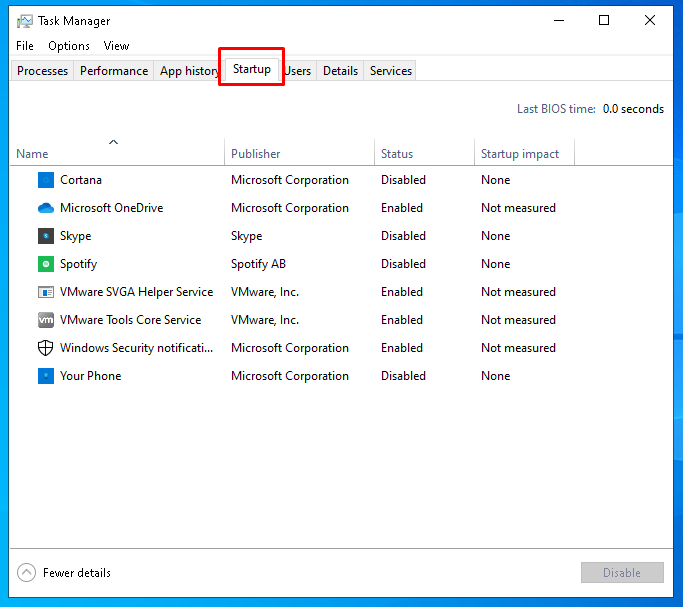Click Cortana's Disabled status cell
Image resolution: width=683 pixels, height=607 pixels.
(403, 180)
